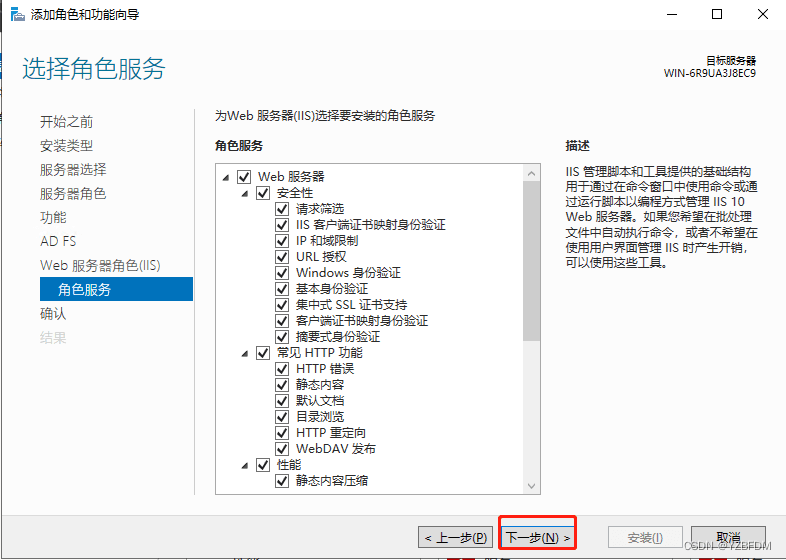Screen dimensions: 786x560
Task: Toggle 静态内容压缩 checkbox
Action: tap(282, 481)
